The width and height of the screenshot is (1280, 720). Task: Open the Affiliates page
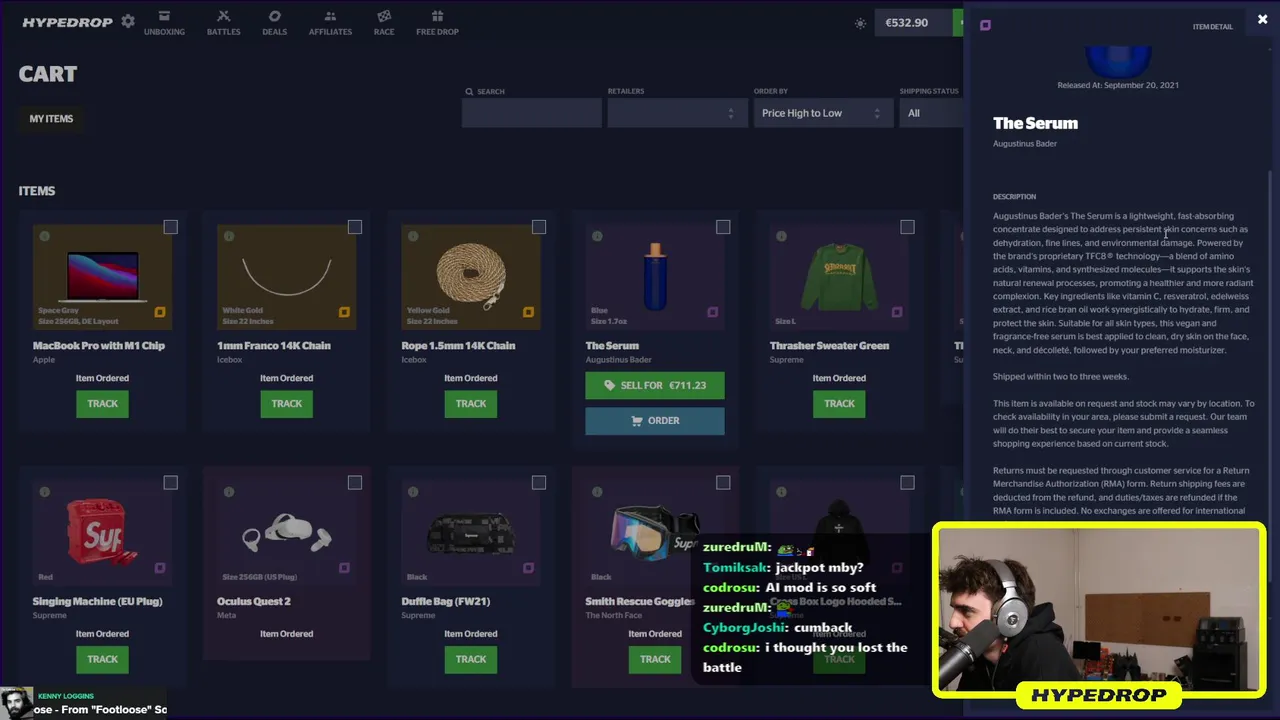pyautogui.click(x=330, y=23)
